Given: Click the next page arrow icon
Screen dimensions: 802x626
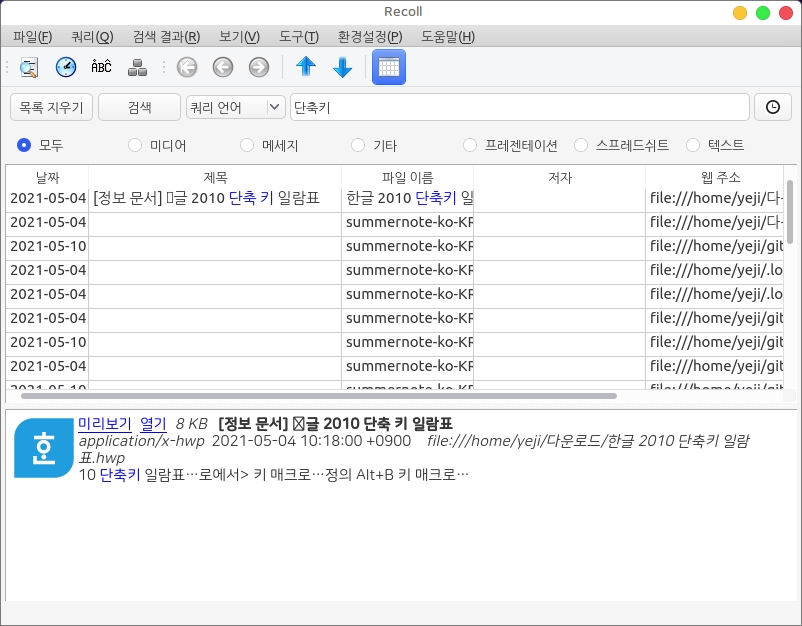Looking at the screenshot, I should (259, 67).
